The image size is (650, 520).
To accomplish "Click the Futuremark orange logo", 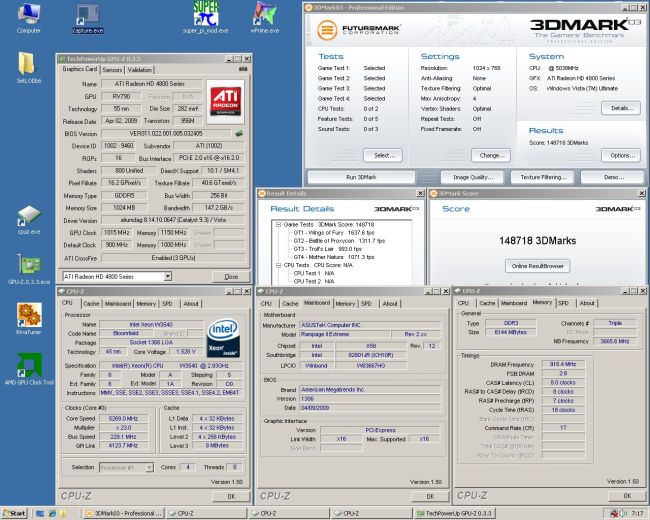I will pyautogui.click(x=327, y=30).
